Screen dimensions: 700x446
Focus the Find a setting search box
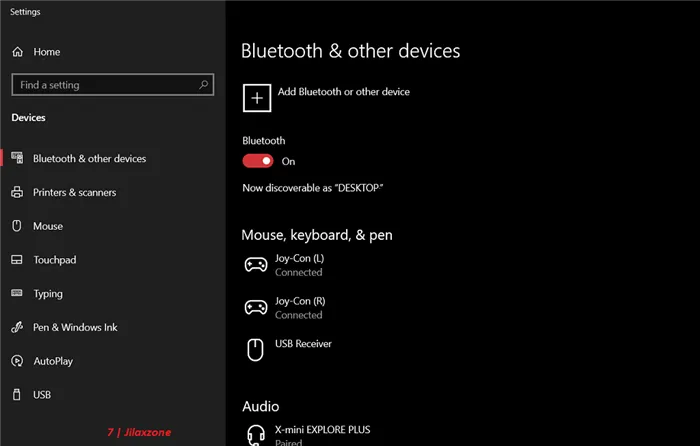tap(112, 84)
